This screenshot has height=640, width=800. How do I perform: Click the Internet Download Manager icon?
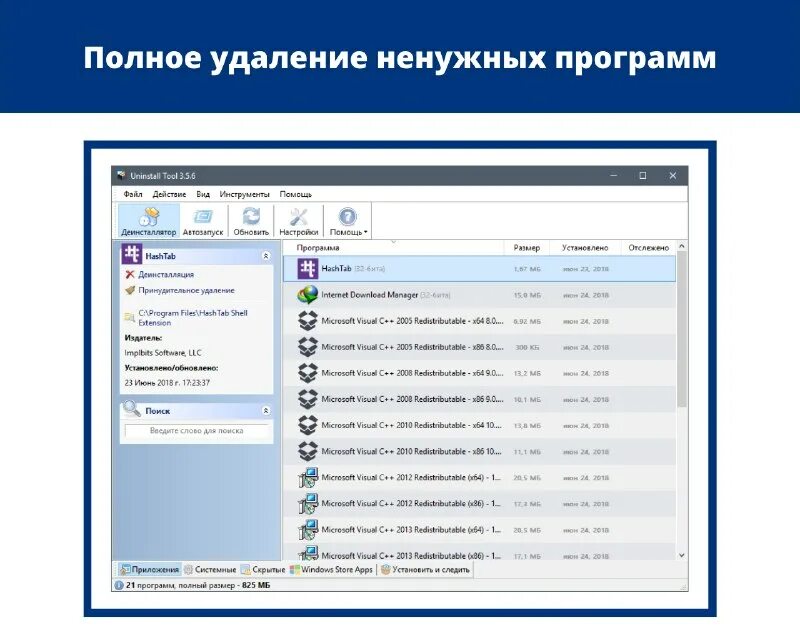(x=308, y=293)
